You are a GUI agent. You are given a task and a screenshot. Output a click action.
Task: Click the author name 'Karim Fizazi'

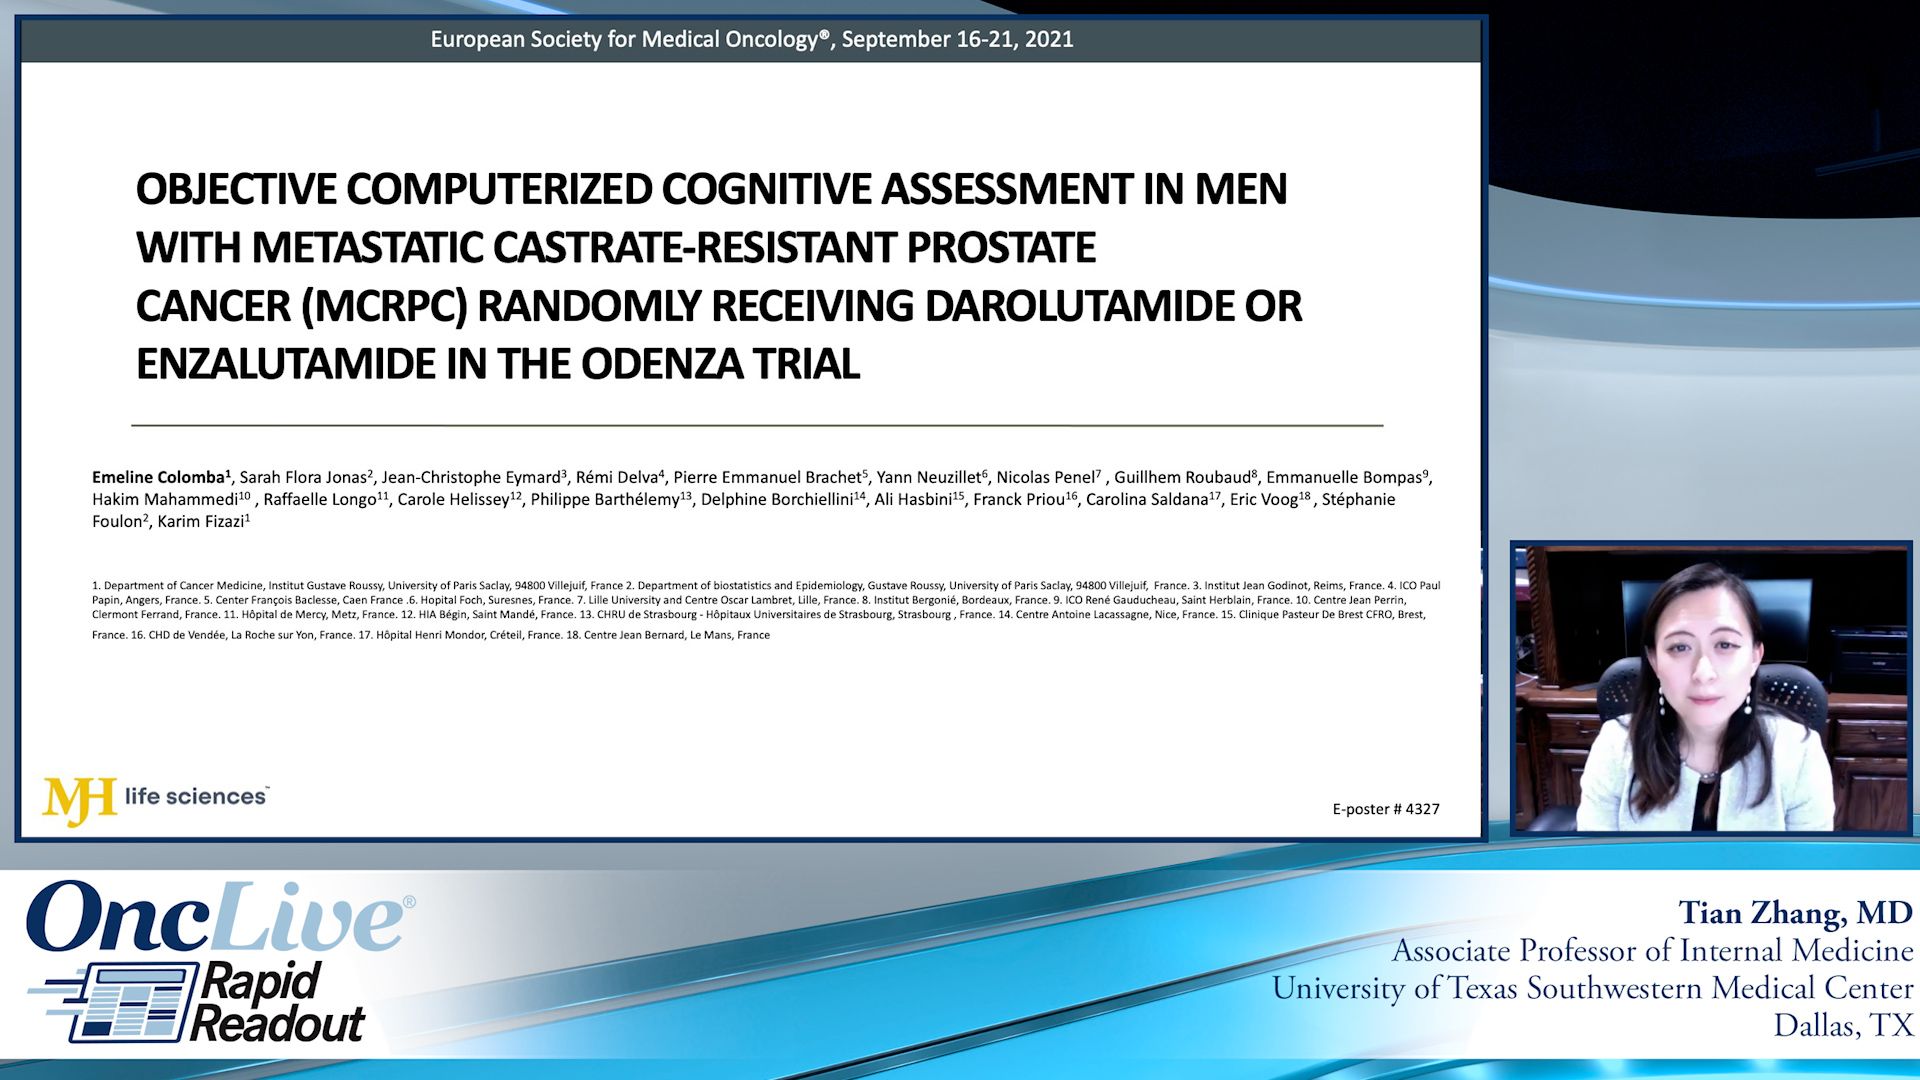[201, 521]
